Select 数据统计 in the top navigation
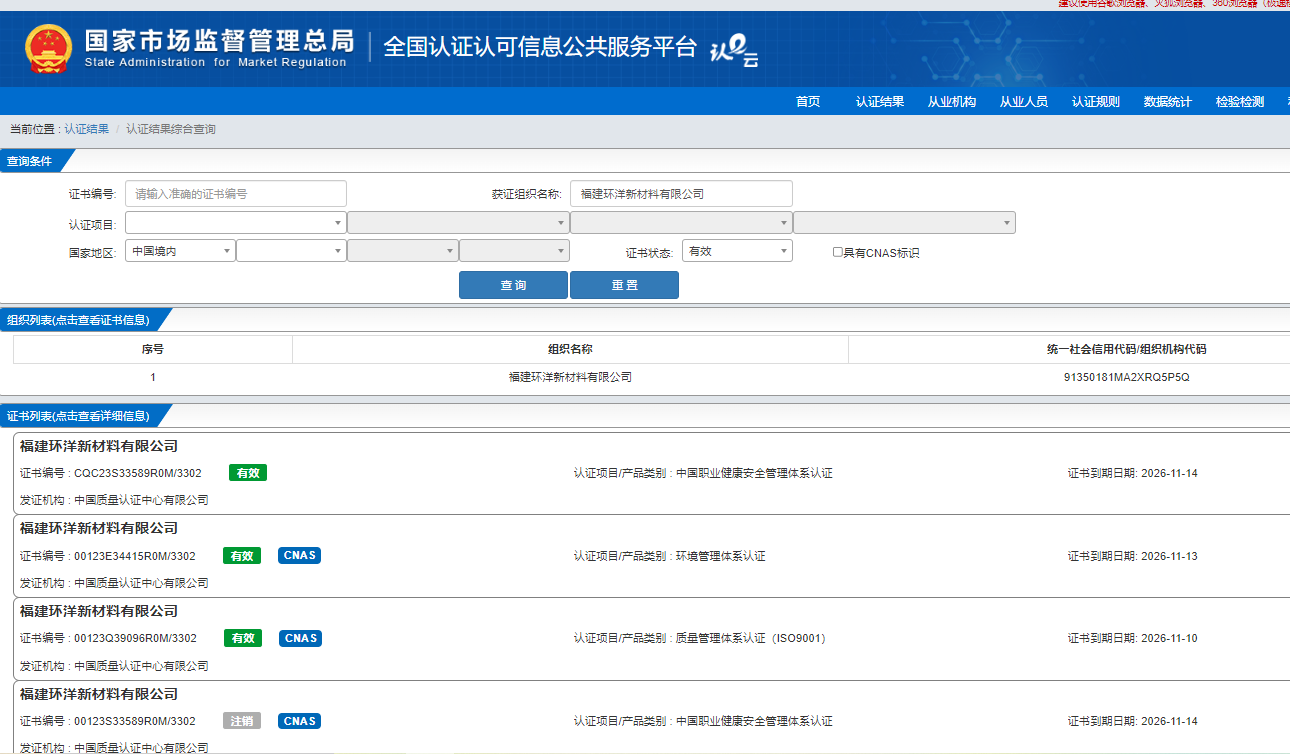This screenshot has width=1290, height=754. (1167, 102)
